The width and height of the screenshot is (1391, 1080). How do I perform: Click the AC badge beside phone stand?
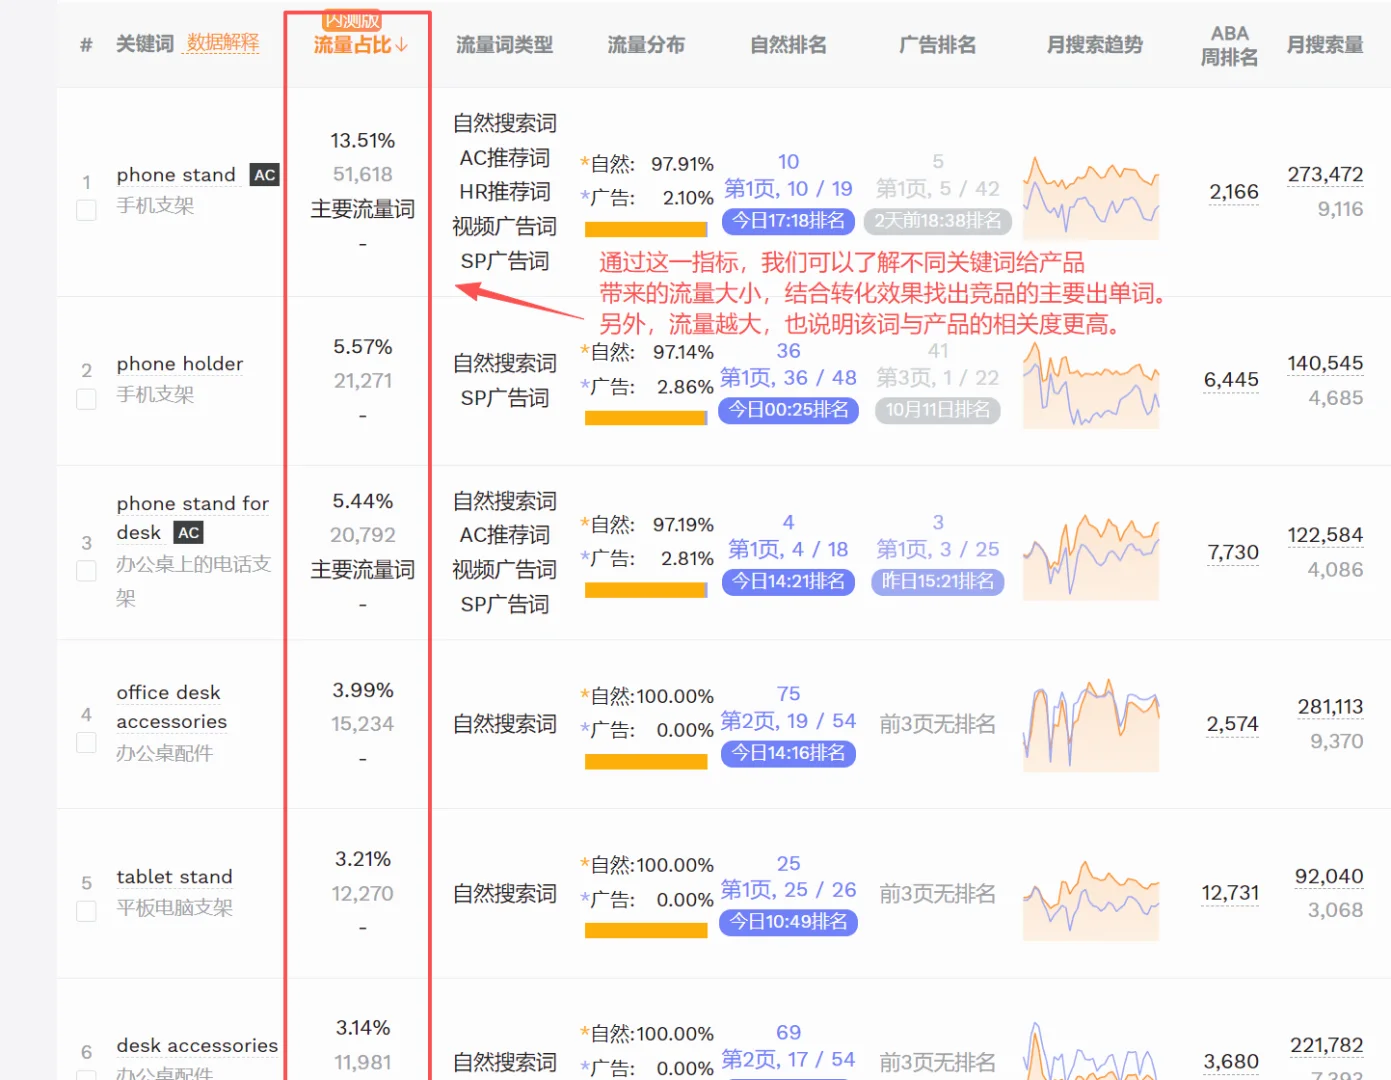tap(264, 175)
